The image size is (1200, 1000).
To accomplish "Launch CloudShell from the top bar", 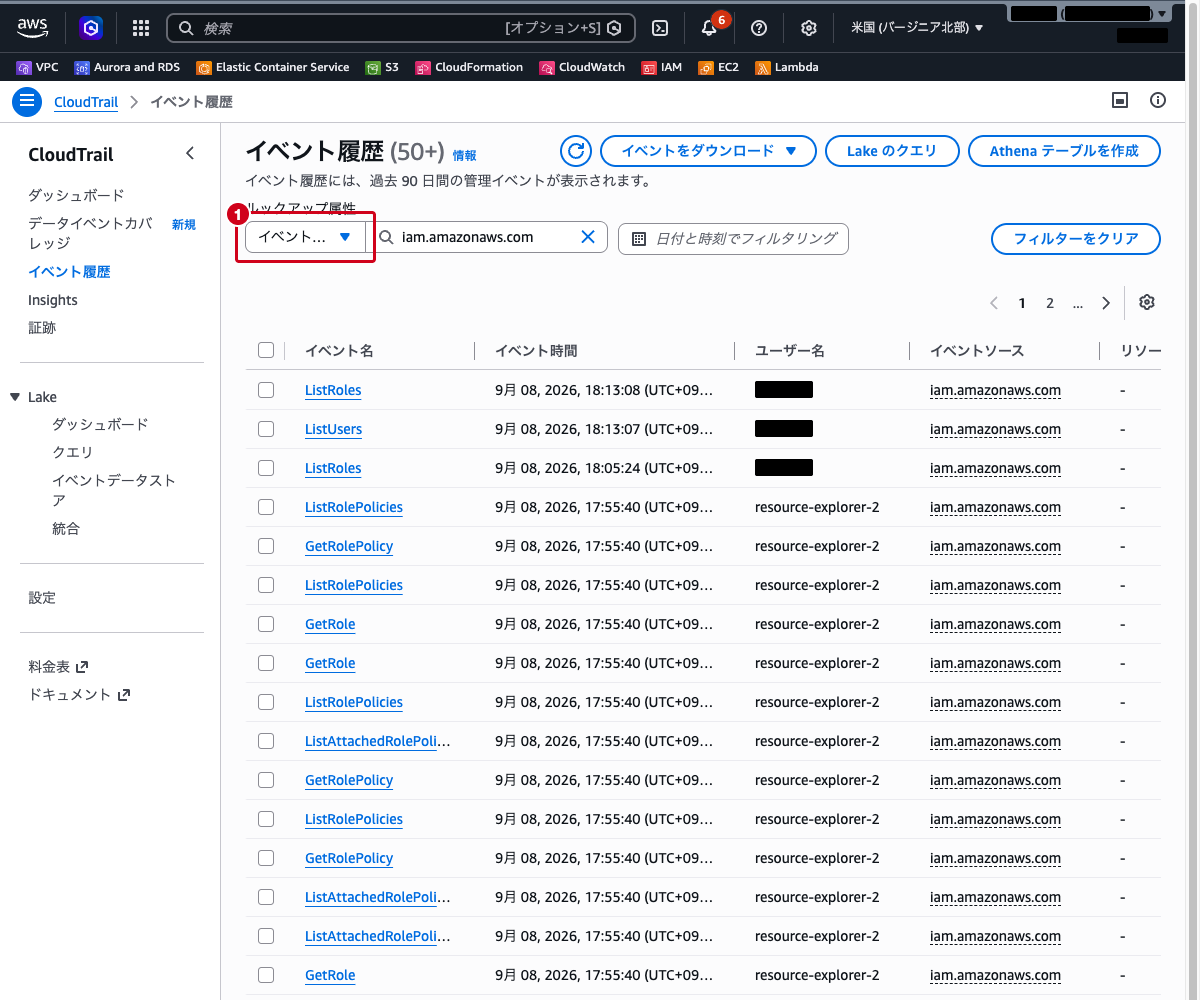I will 660,28.
